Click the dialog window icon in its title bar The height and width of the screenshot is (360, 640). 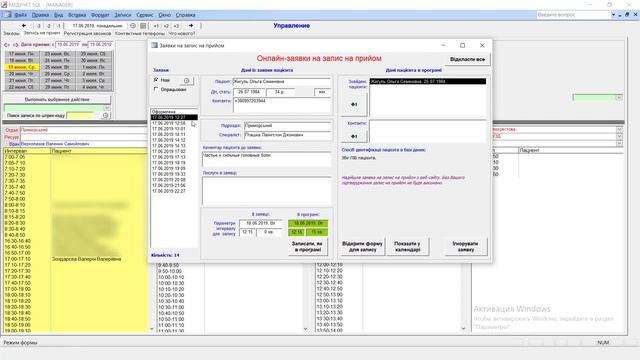[154, 45]
